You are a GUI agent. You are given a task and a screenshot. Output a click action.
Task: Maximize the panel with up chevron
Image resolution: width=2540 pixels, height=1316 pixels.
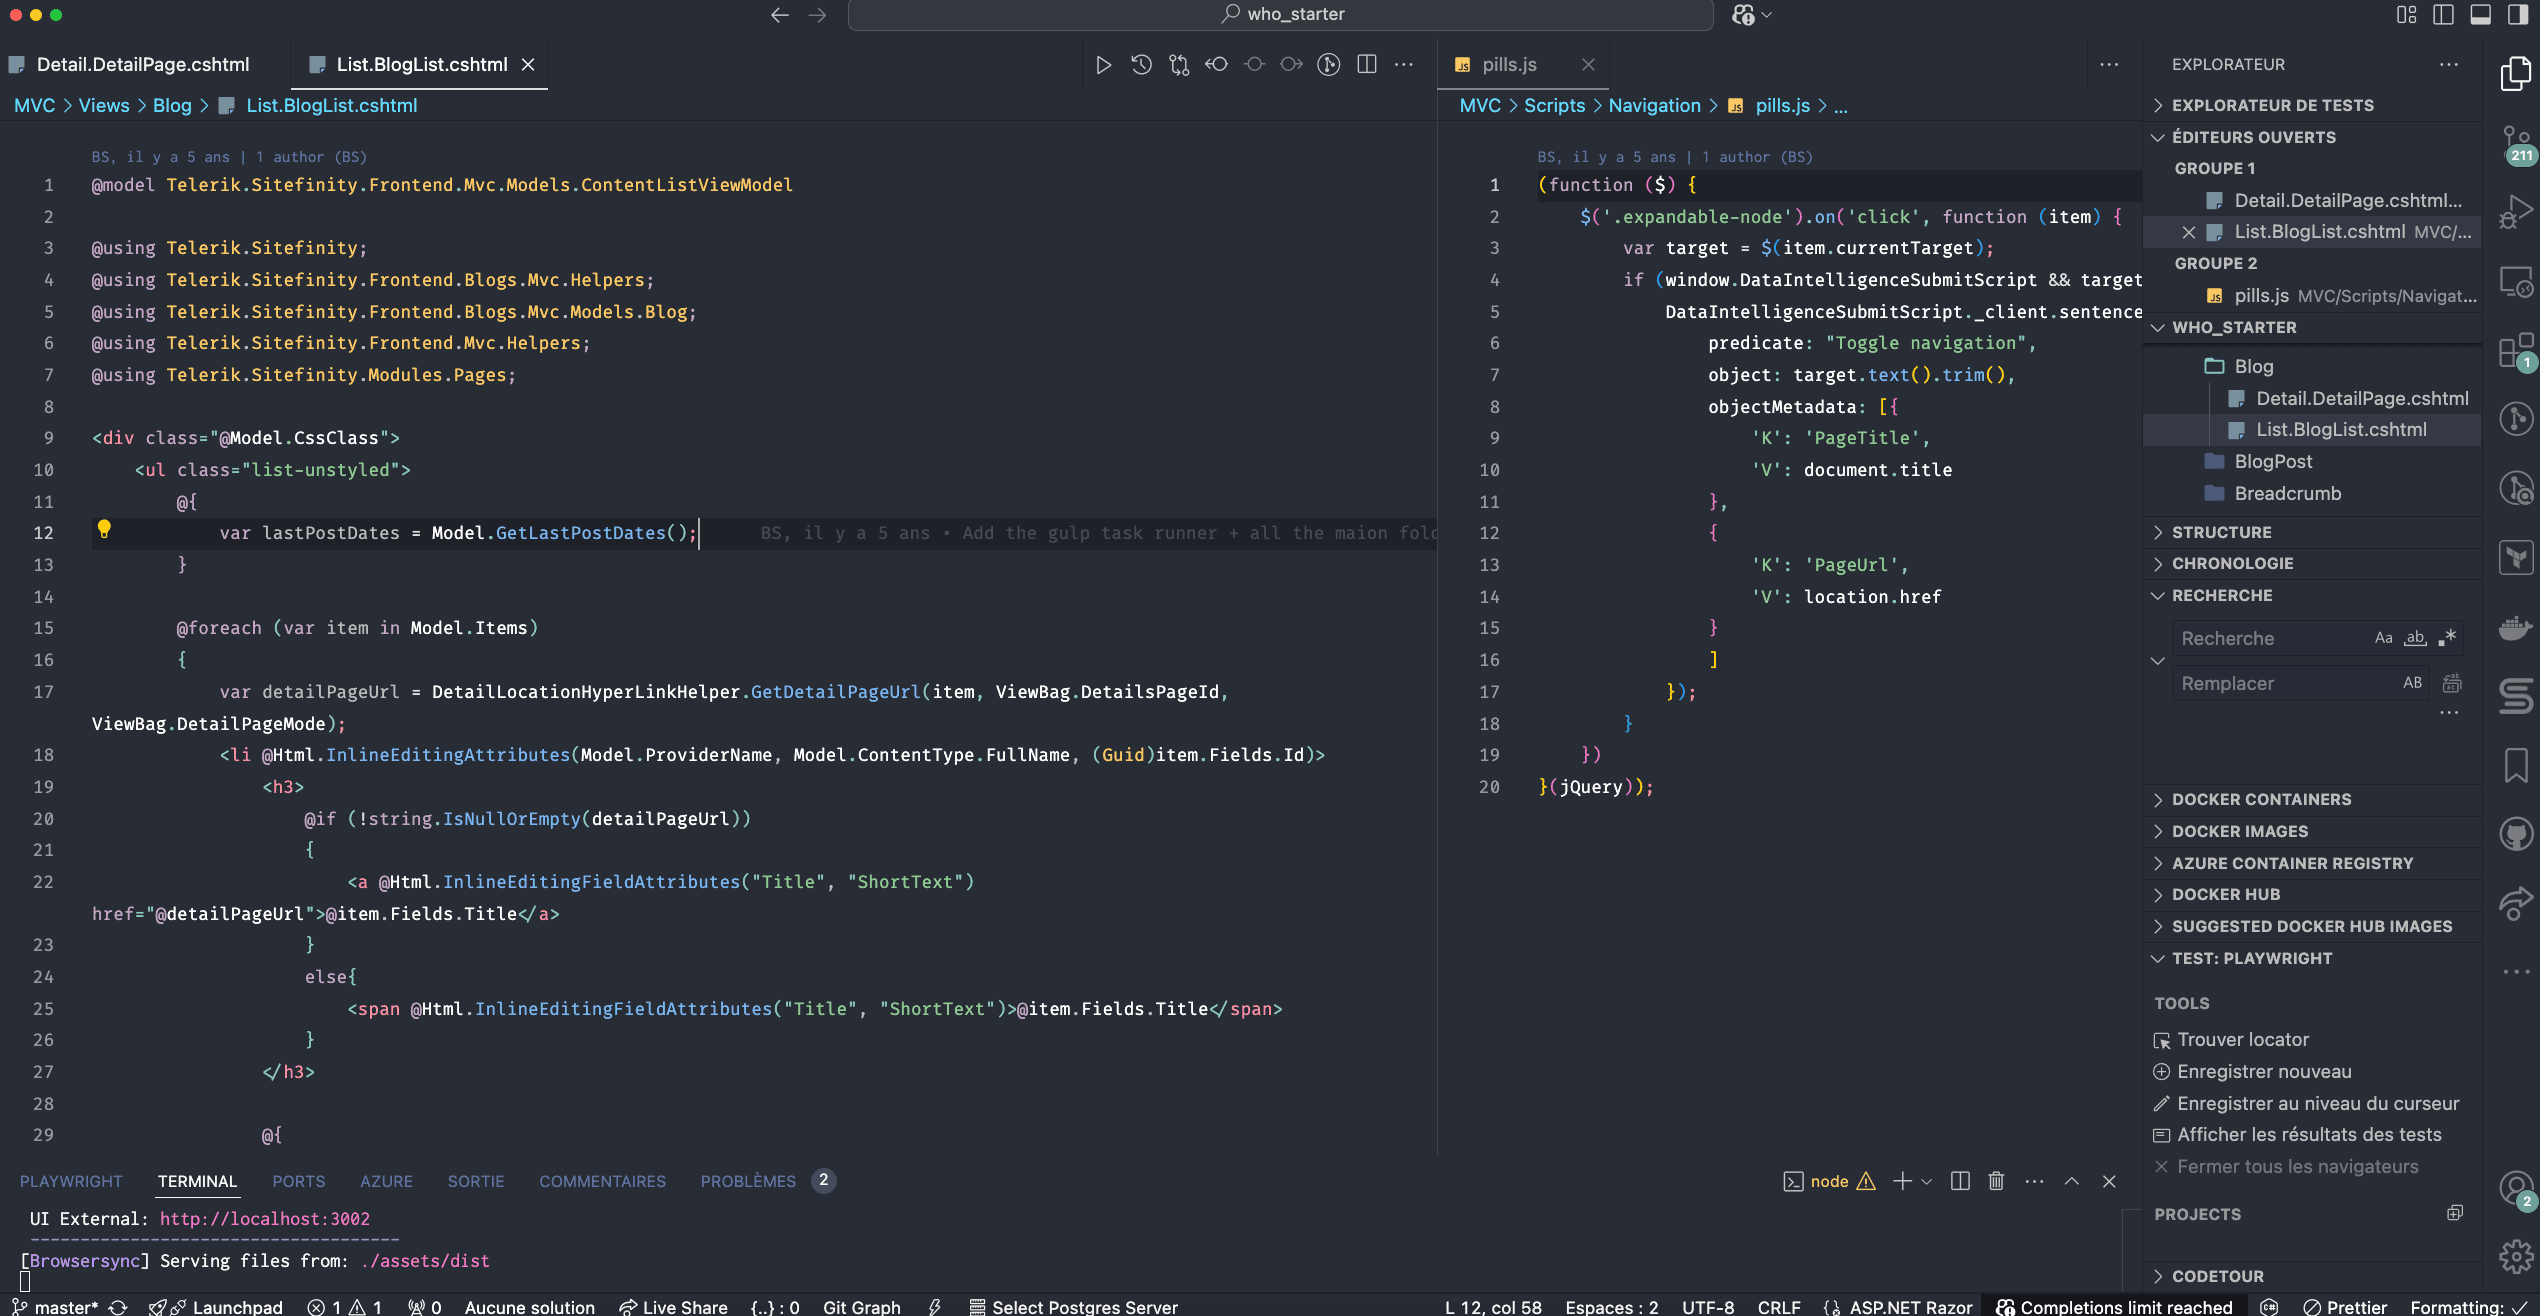click(x=2072, y=1181)
